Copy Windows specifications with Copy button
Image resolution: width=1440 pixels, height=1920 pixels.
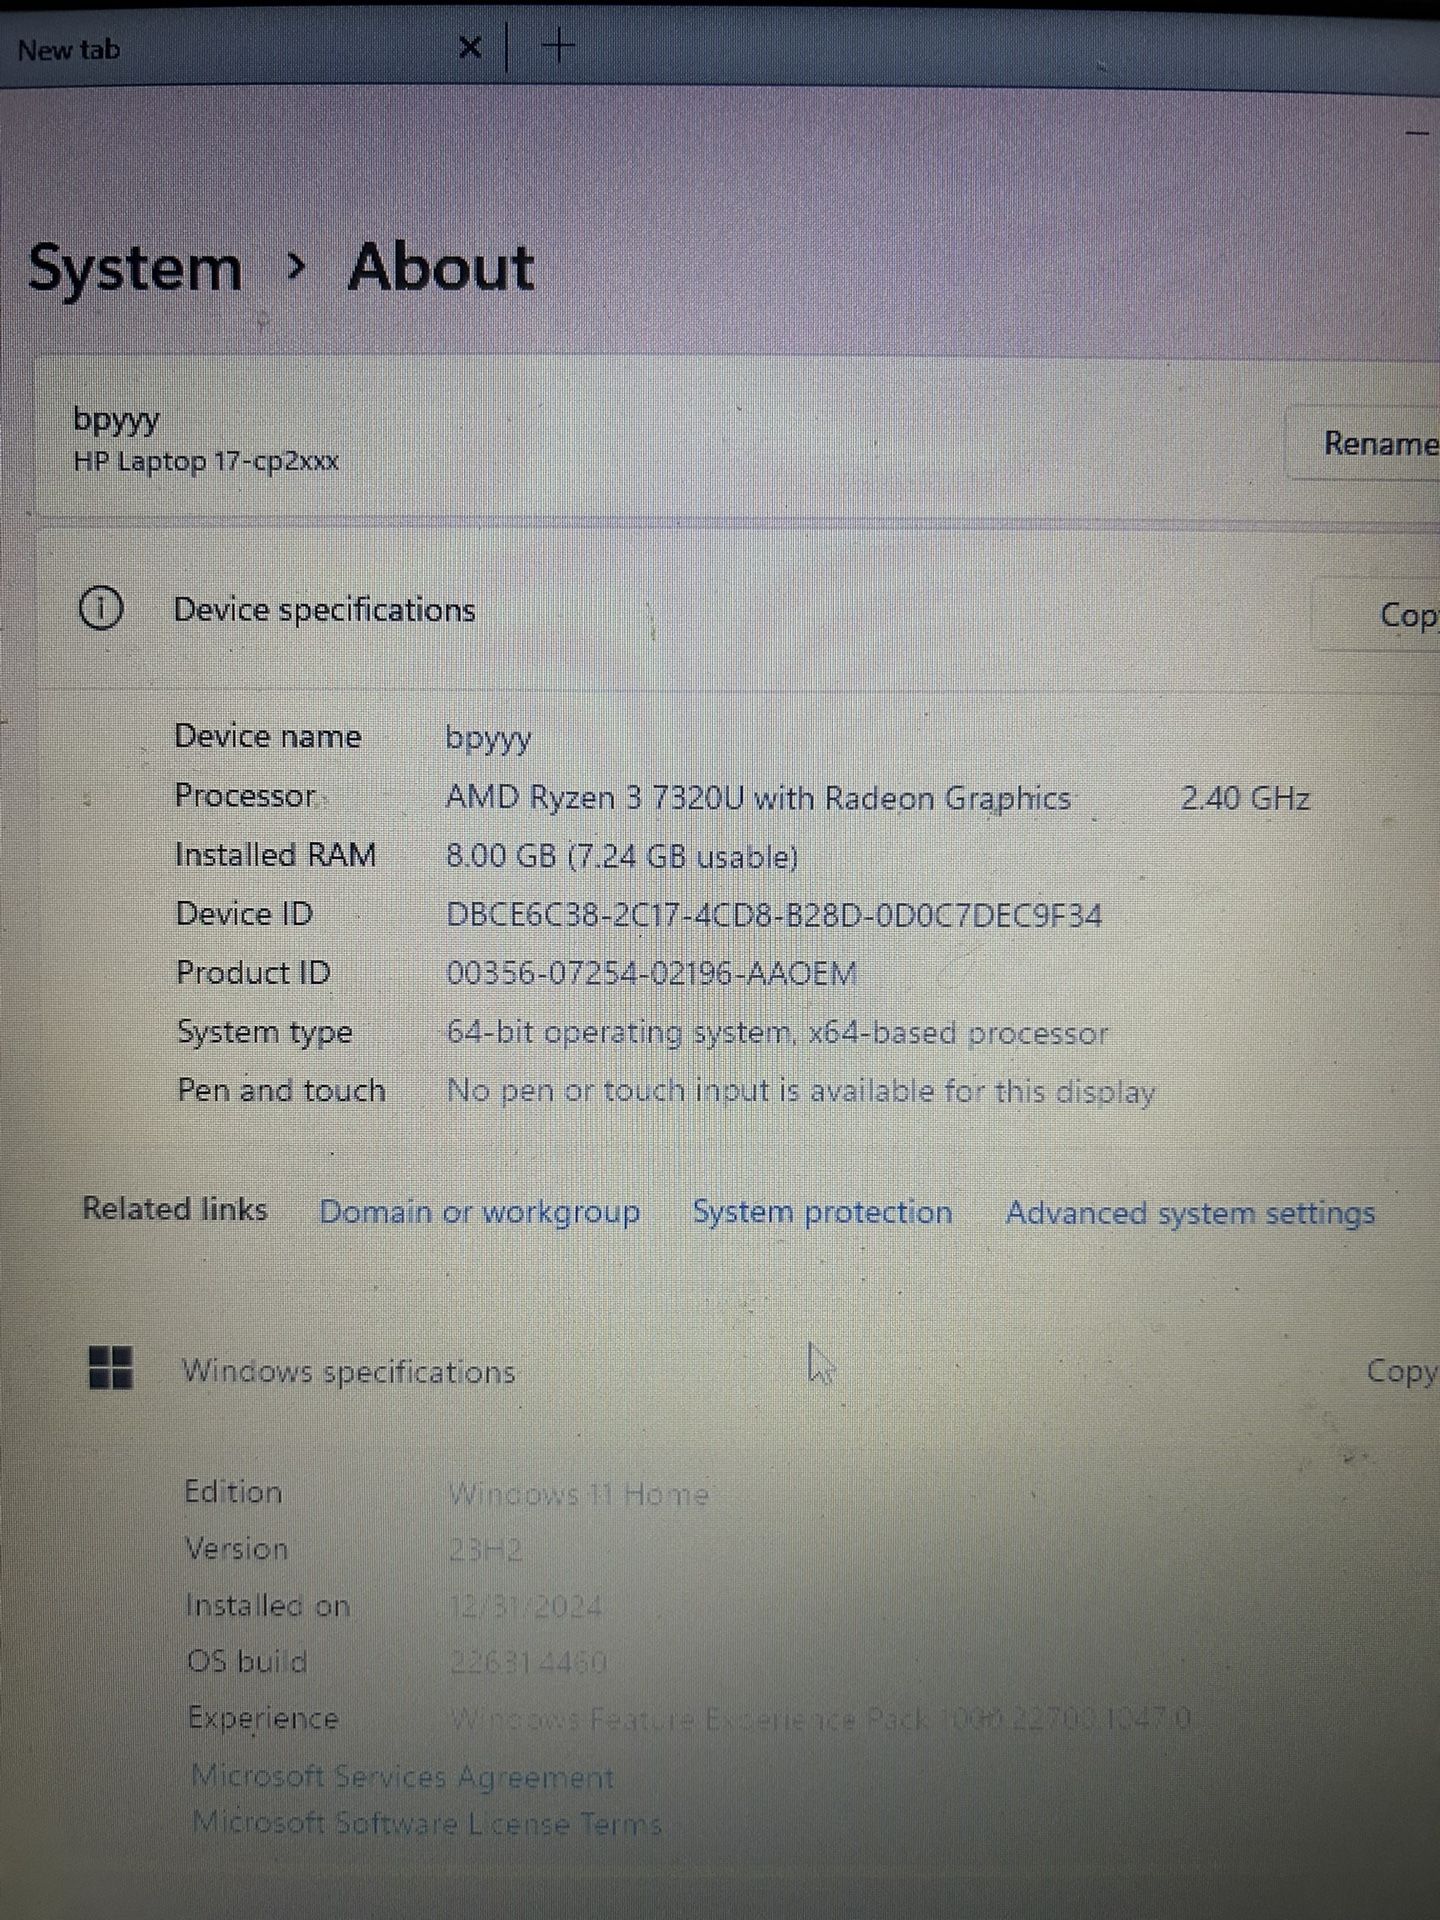click(x=1402, y=1371)
